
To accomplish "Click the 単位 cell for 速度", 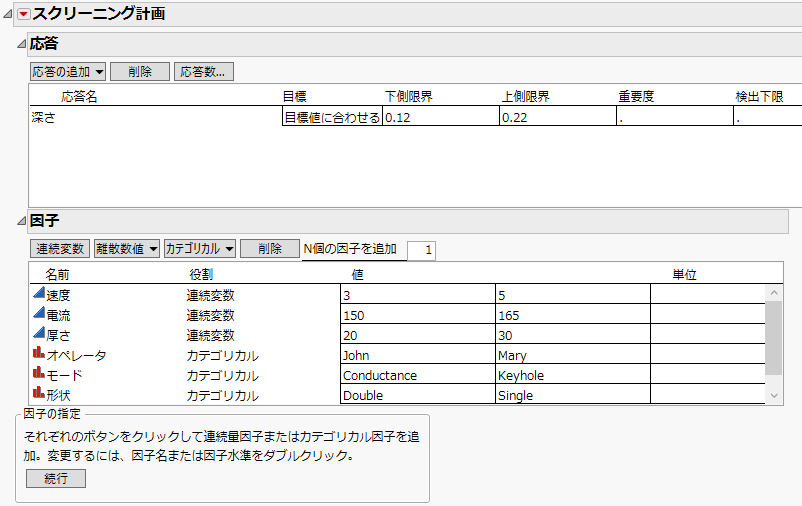I will [x=708, y=295].
